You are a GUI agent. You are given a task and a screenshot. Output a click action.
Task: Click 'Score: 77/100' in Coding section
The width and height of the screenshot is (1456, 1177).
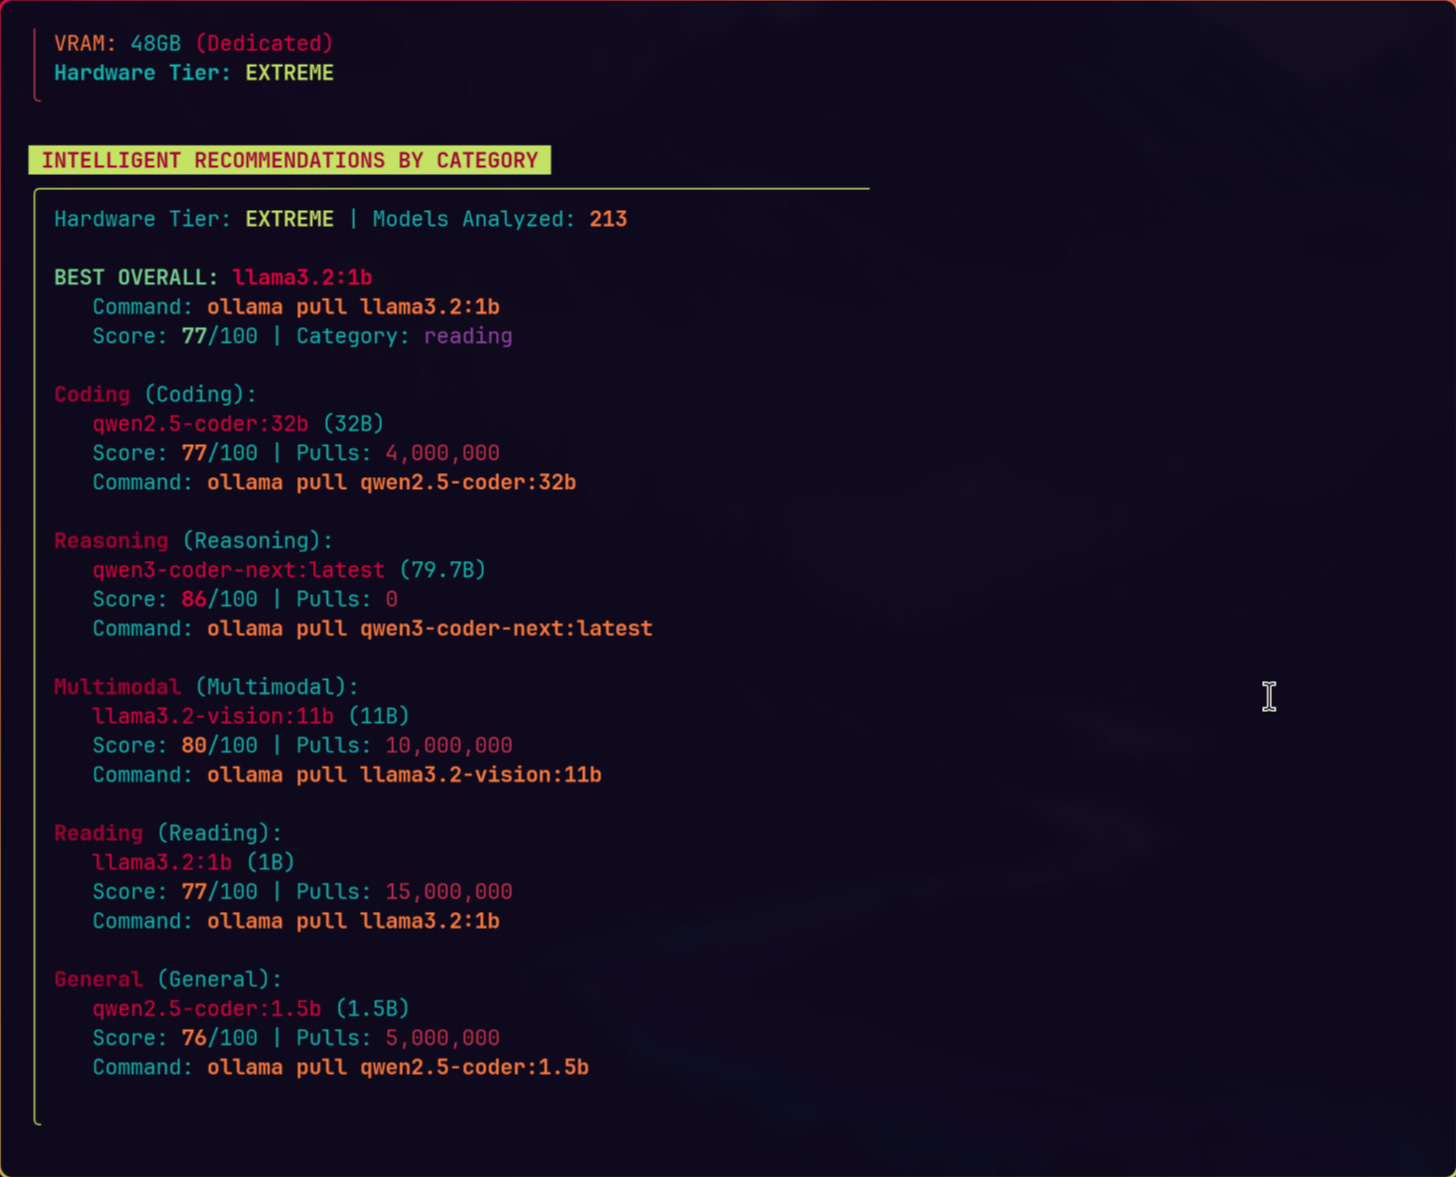pos(175,453)
